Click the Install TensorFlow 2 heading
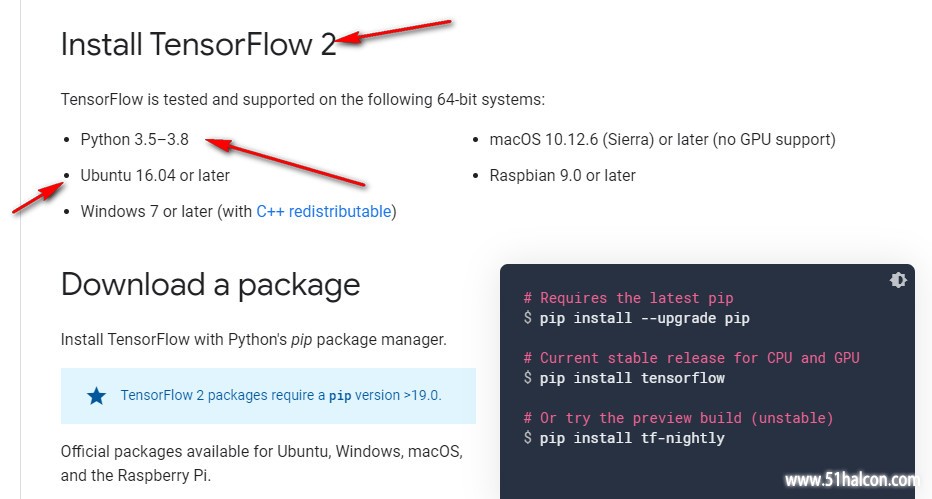The width and height of the screenshot is (932, 499). point(199,45)
